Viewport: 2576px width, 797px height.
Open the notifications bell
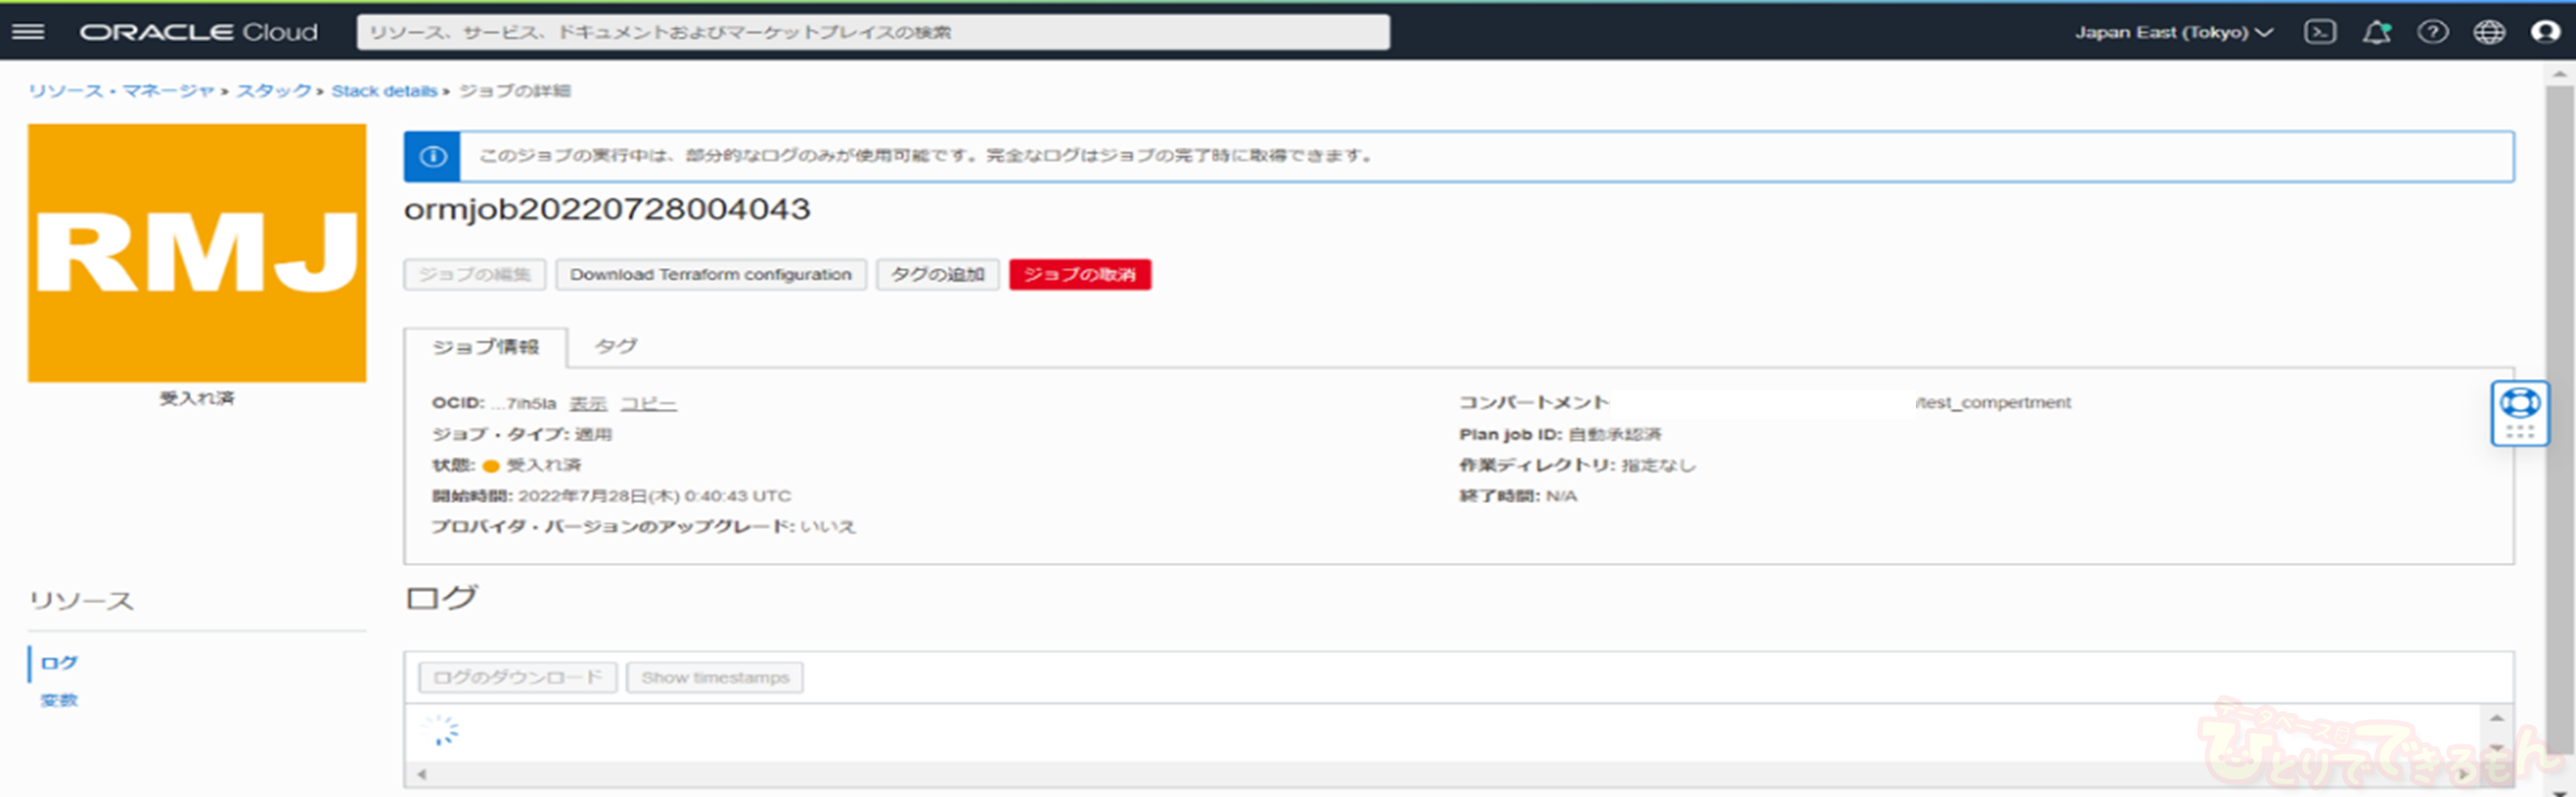(x=2376, y=32)
